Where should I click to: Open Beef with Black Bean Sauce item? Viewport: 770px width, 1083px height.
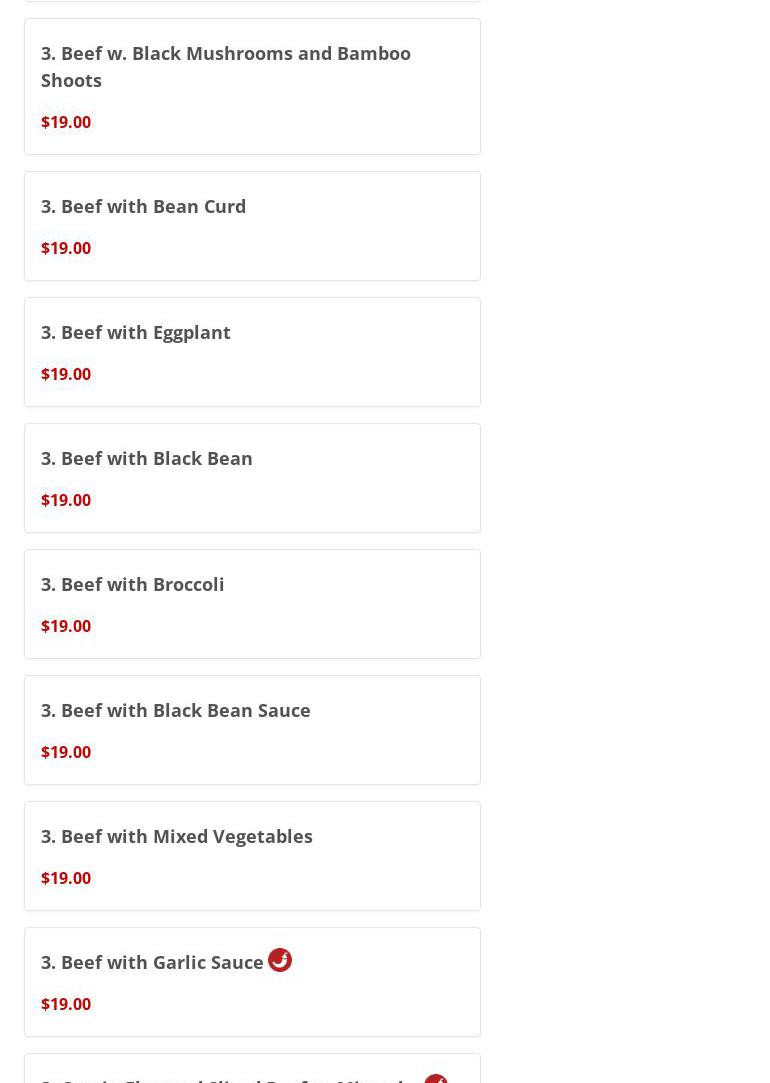[x=175, y=711]
